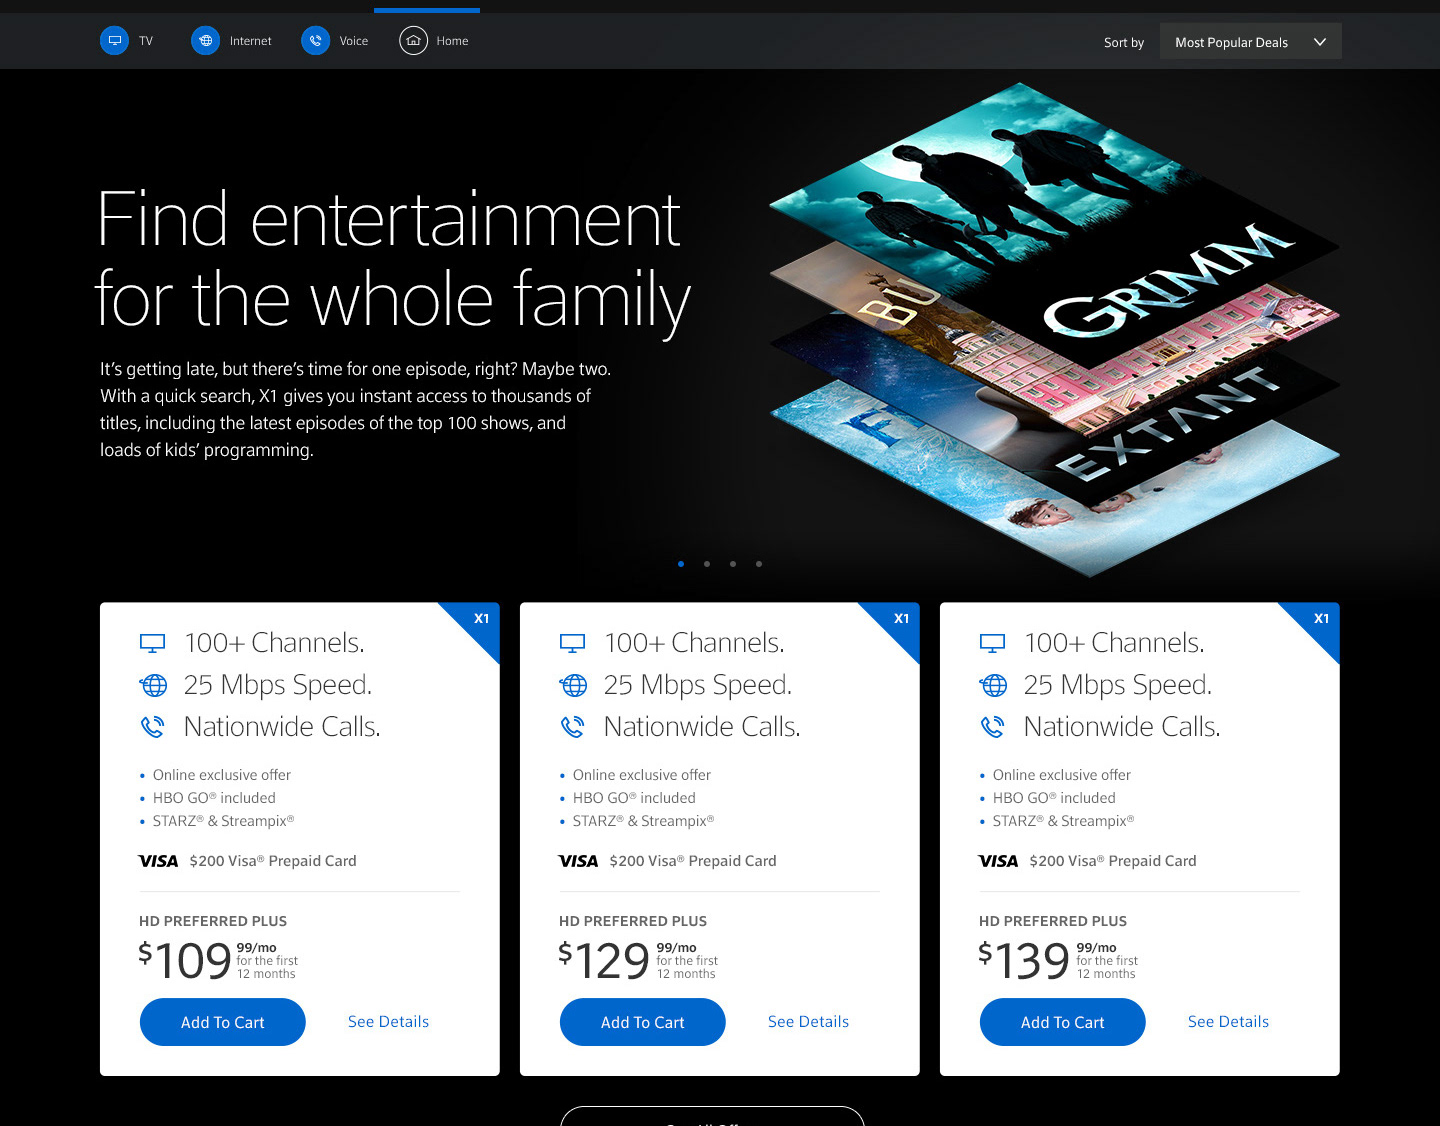Screen dimensions: 1440x1126
Task: Click the chevron arrow on the sort dropdown
Action: pyautogui.click(x=1320, y=42)
